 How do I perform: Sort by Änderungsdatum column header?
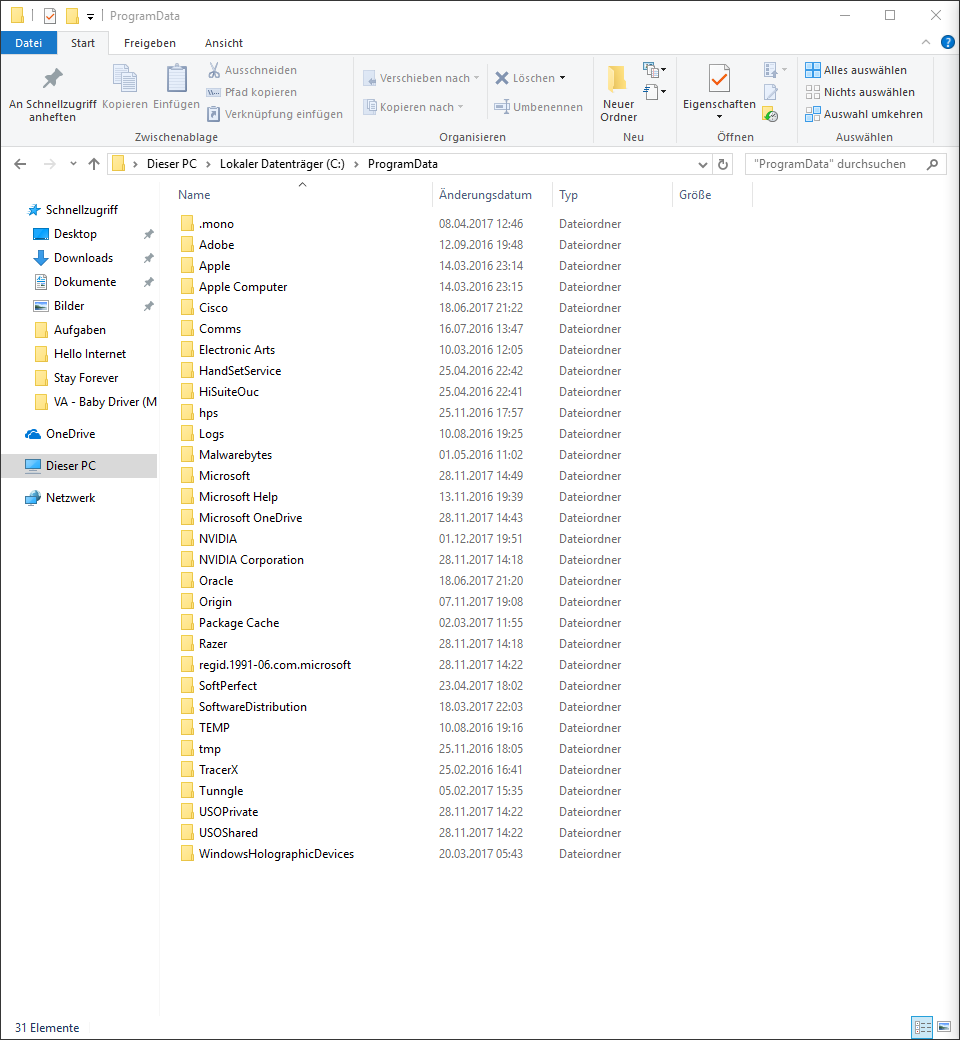tap(486, 195)
